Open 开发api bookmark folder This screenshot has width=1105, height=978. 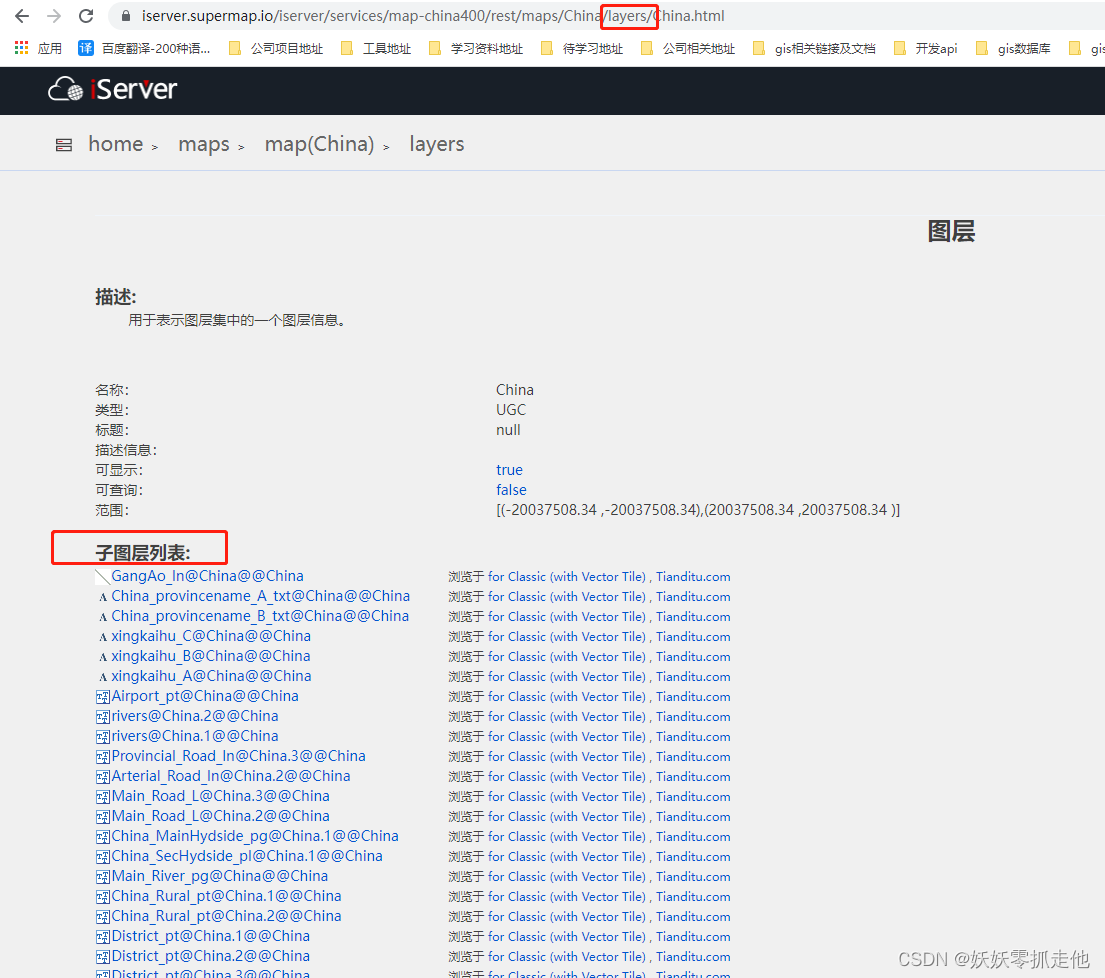pos(925,48)
